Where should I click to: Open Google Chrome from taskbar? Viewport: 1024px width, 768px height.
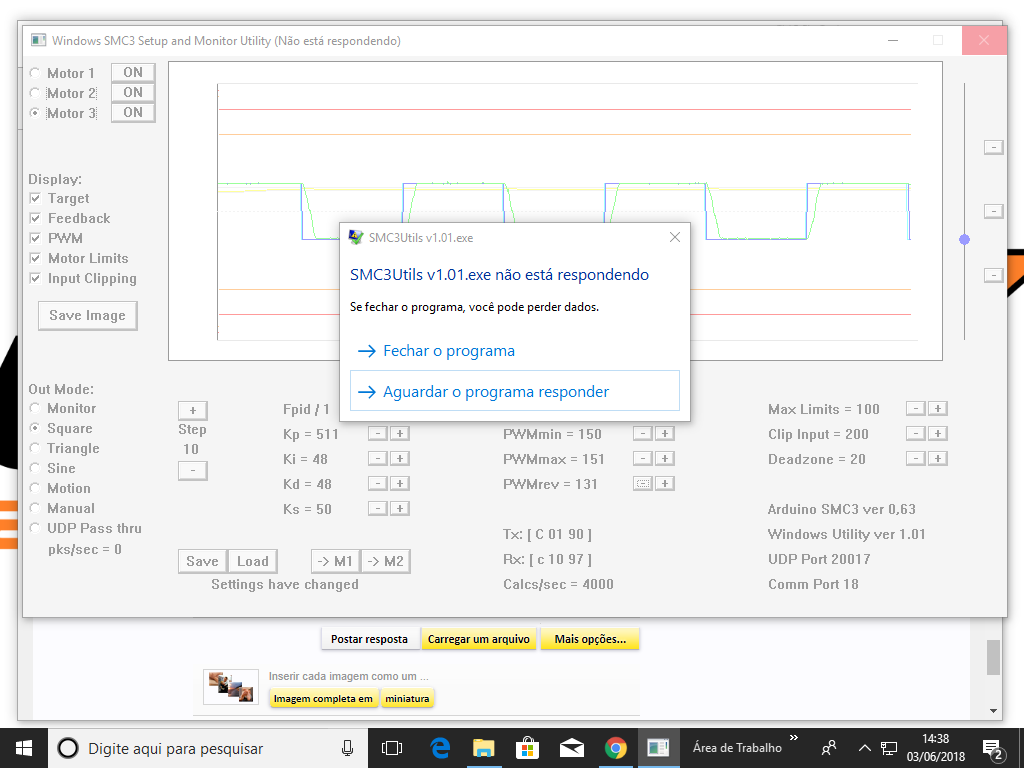615,748
